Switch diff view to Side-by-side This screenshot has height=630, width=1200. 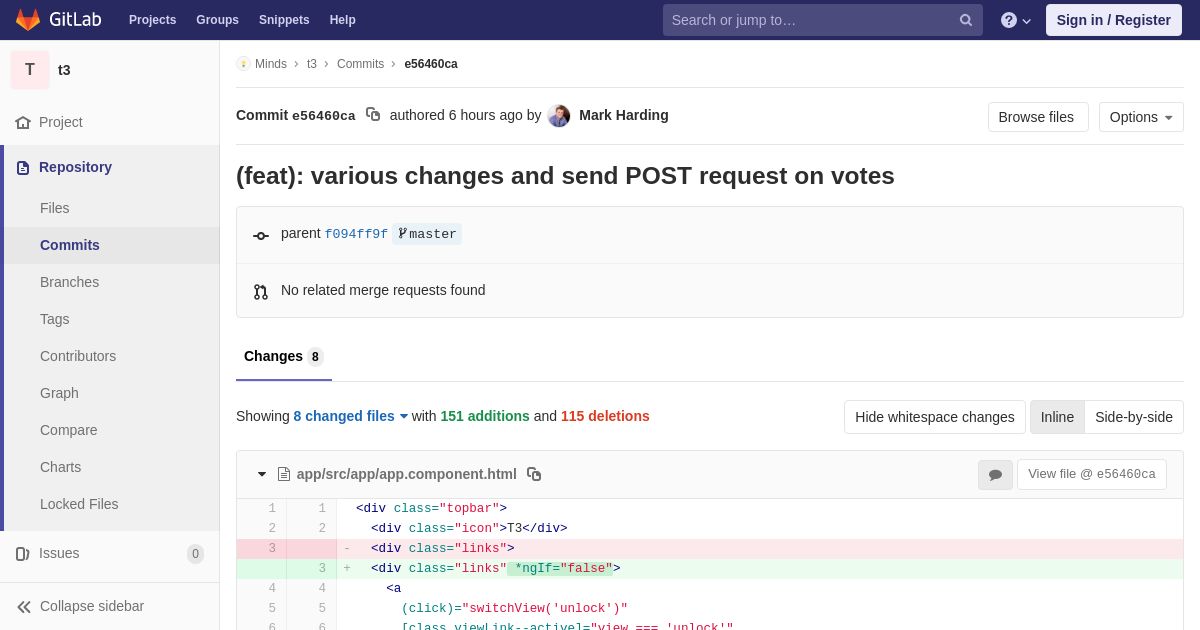pos(1134,417)
